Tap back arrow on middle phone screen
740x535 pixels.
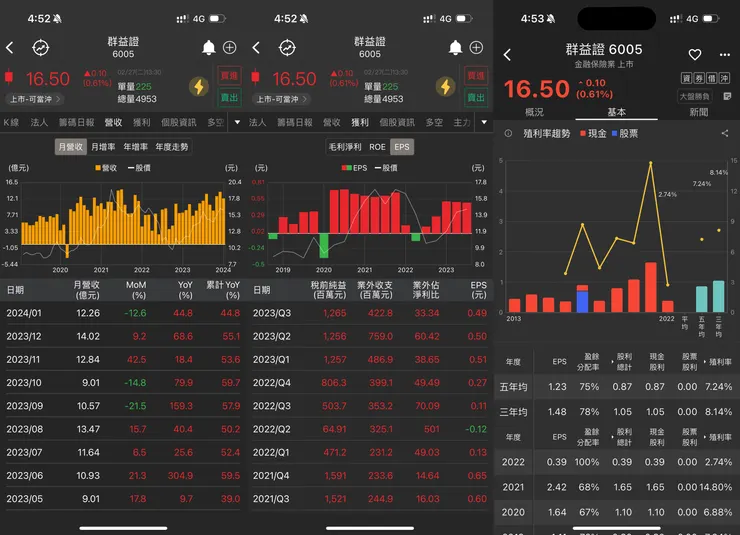click(256, 48)
